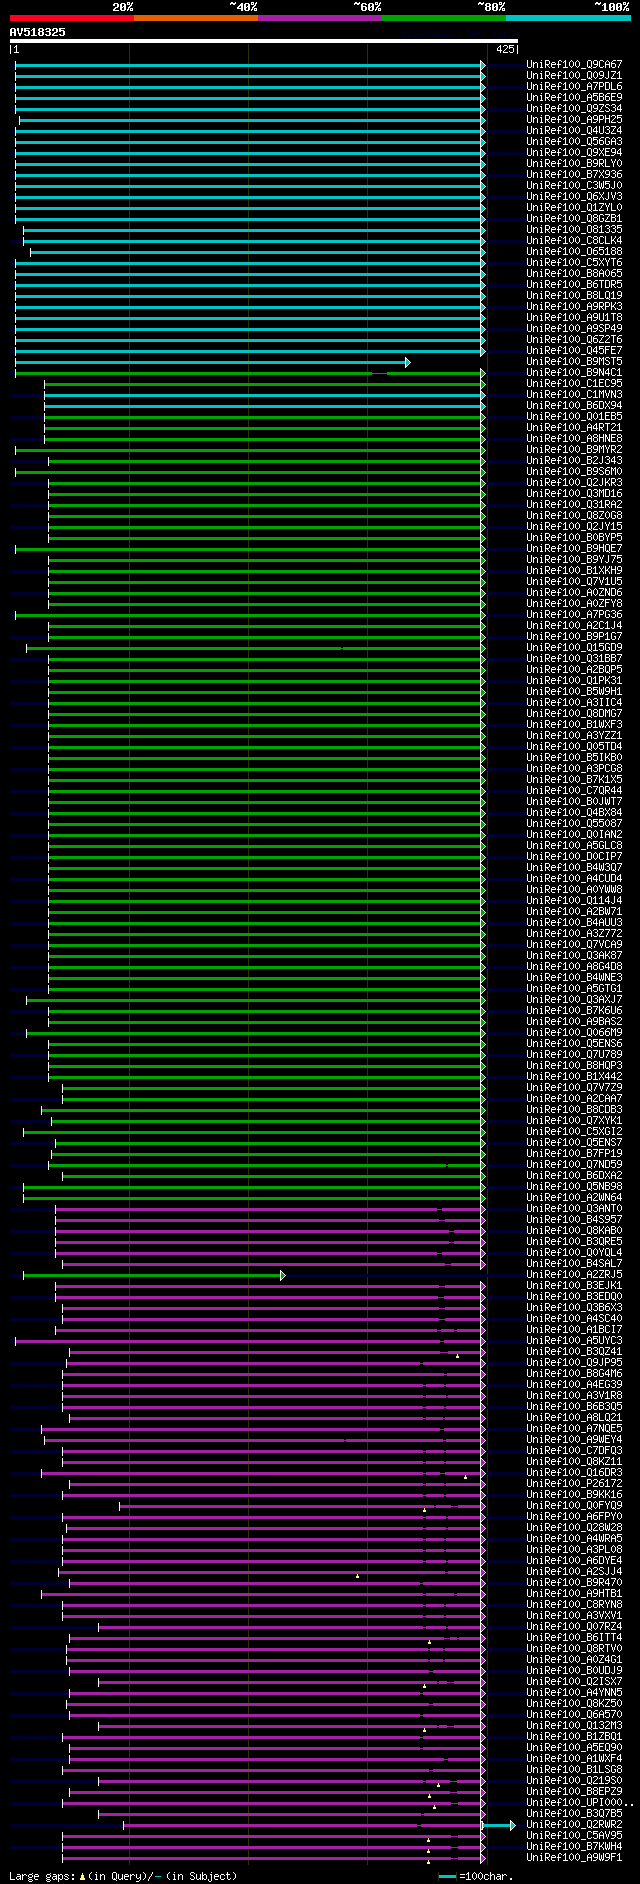Select hit label UniRef100_Q0YQL4

coord(574,1253)
